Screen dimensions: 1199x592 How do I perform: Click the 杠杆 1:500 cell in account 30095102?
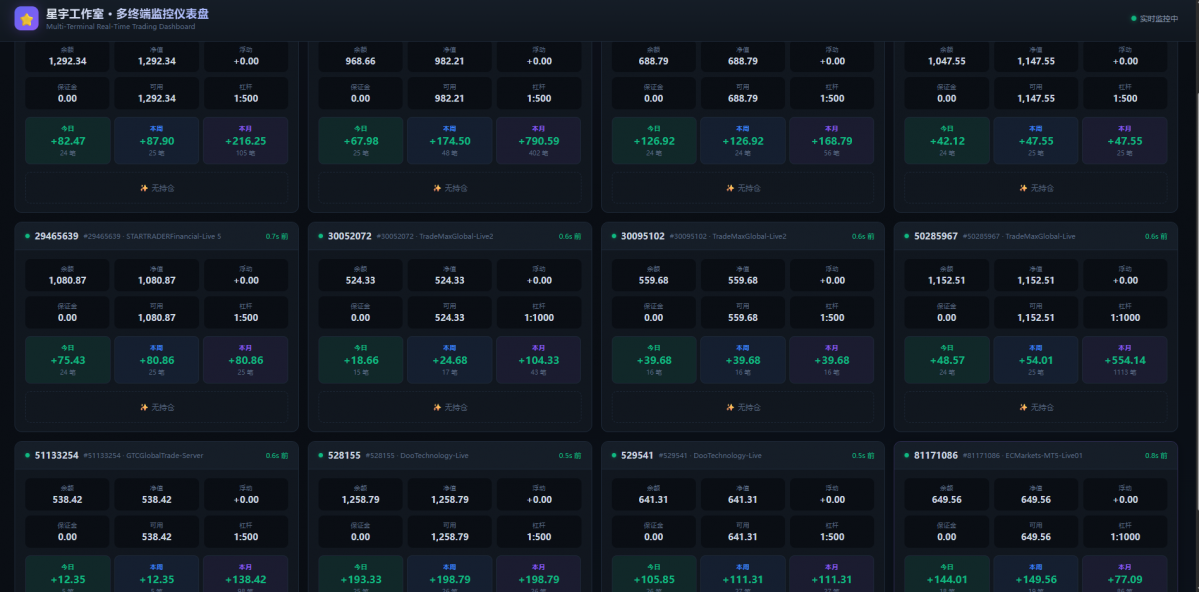[832, 313]
